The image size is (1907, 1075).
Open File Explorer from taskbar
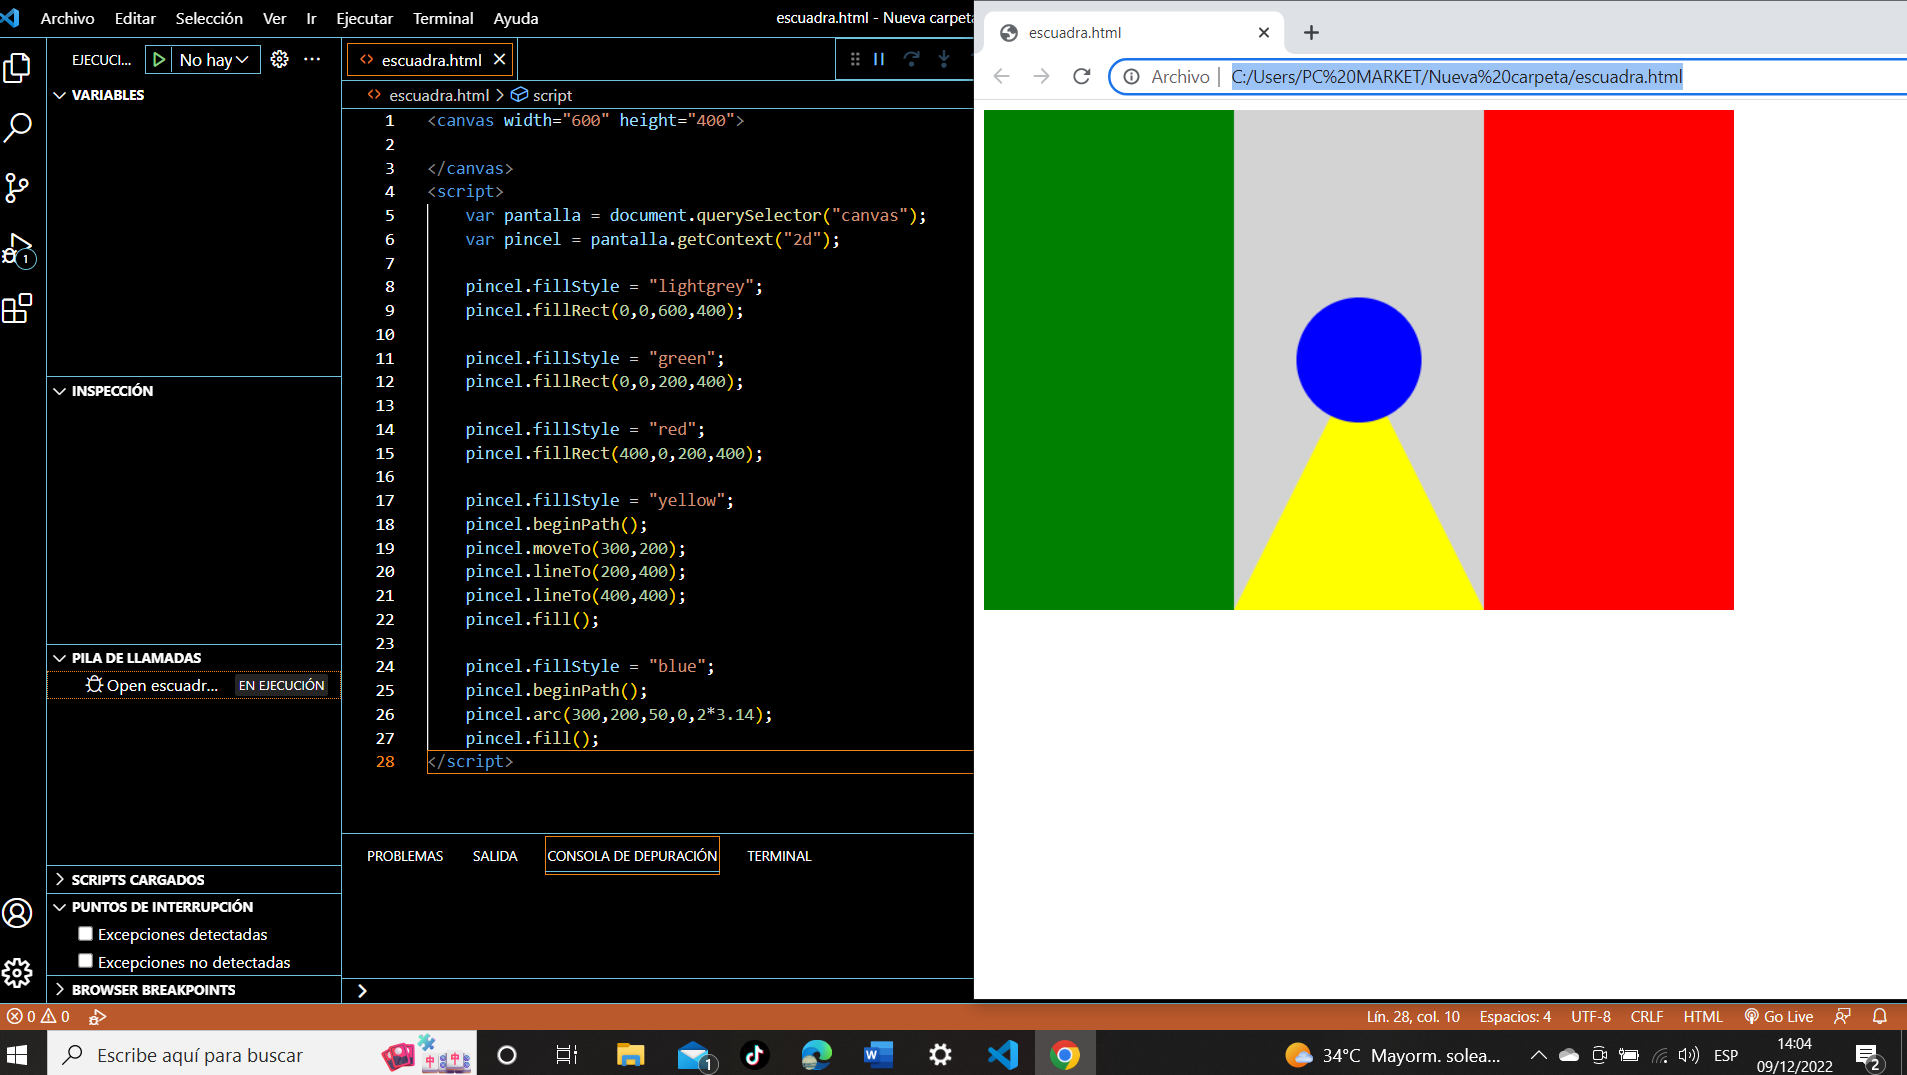[630, 1055]
